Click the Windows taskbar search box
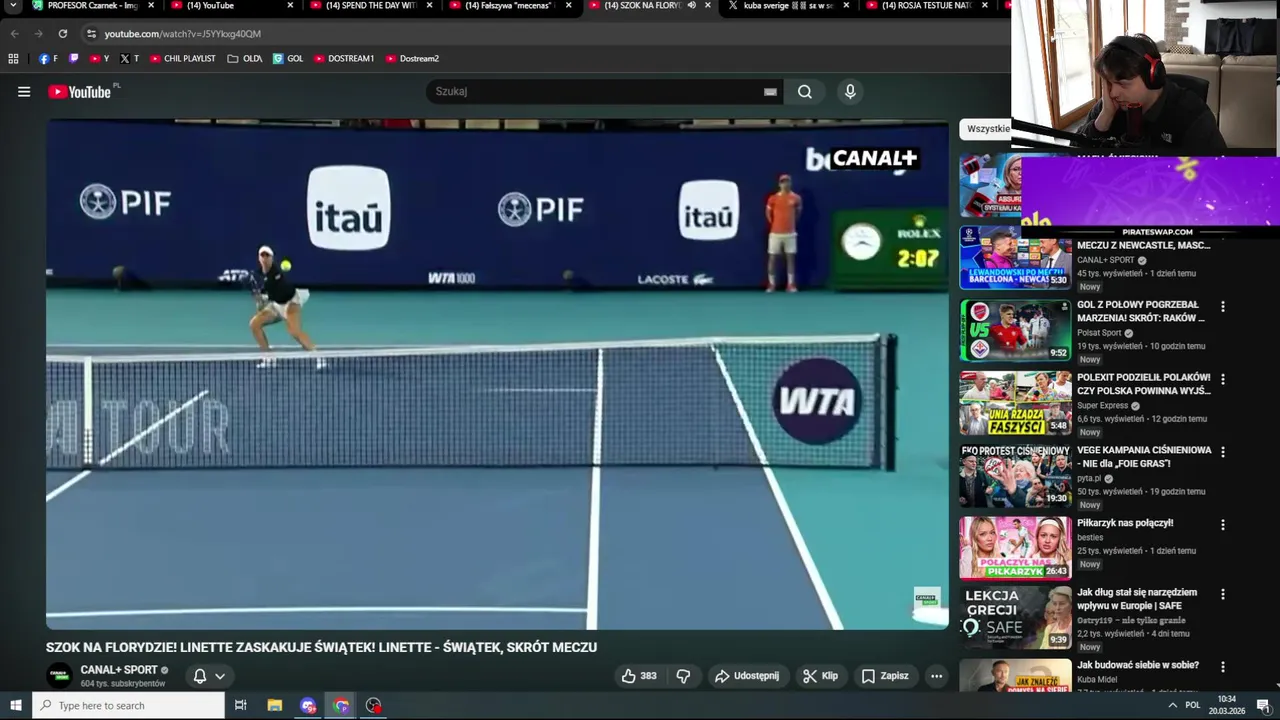The width and height of the screenshot is (1280, 720). pos(129,705)
